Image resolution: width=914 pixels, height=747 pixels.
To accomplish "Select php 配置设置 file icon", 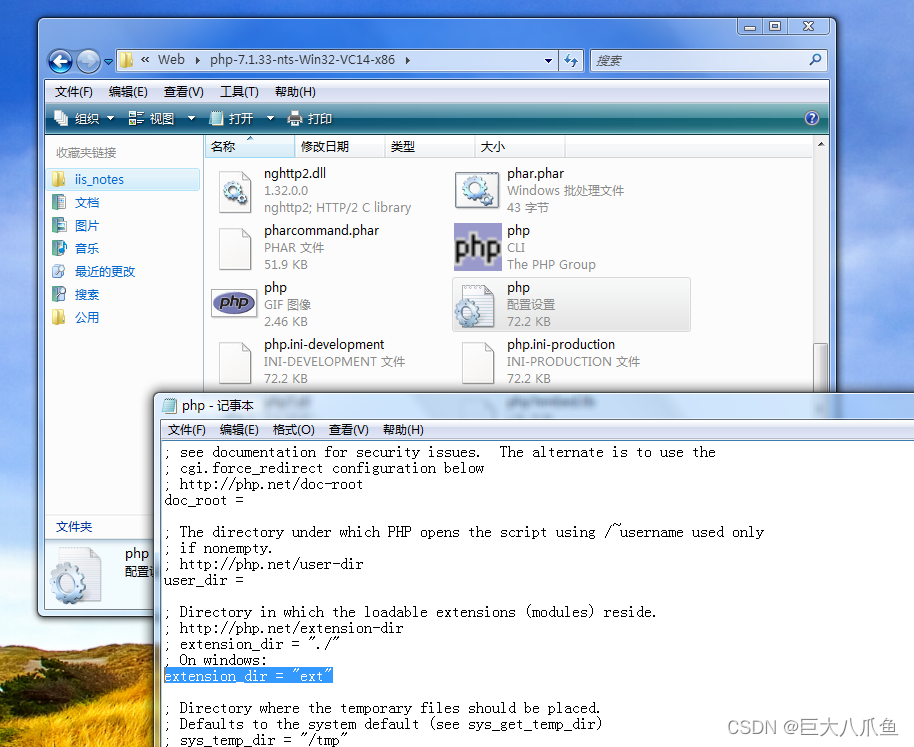I will coord(477,306).
